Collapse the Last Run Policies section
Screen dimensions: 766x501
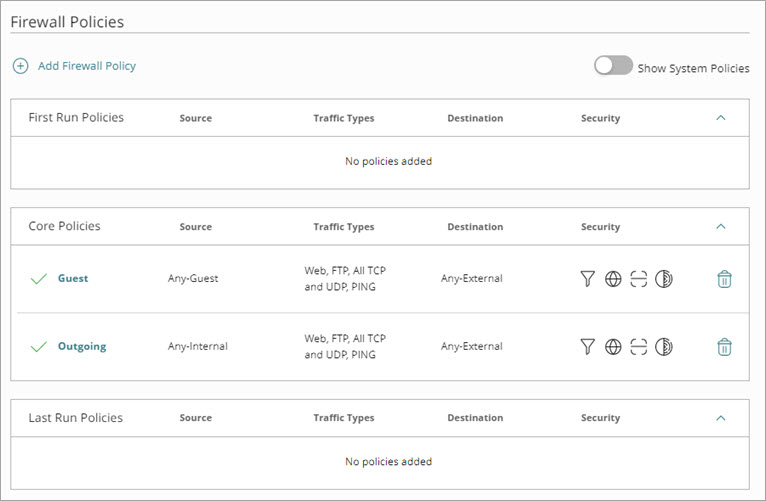click(721, 418)
